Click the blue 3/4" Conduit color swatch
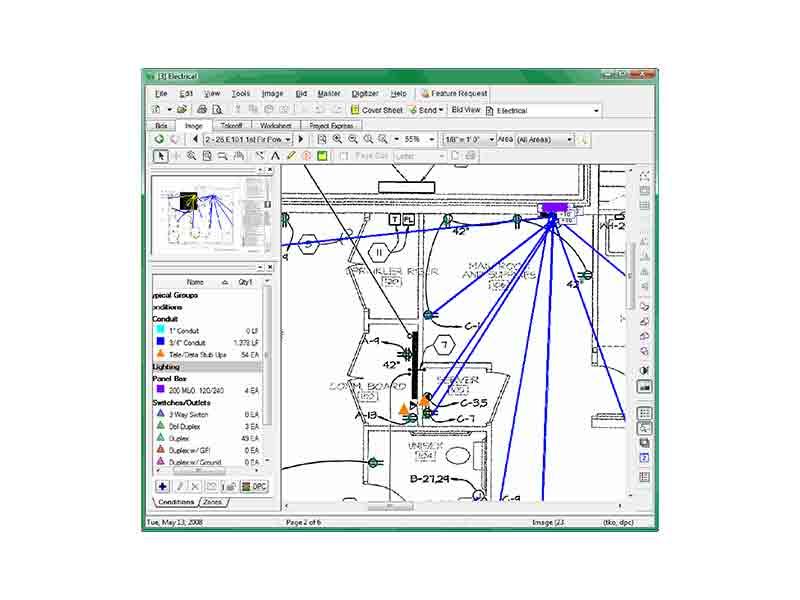The height and width of the screenshot is (600, 800). 160,341
